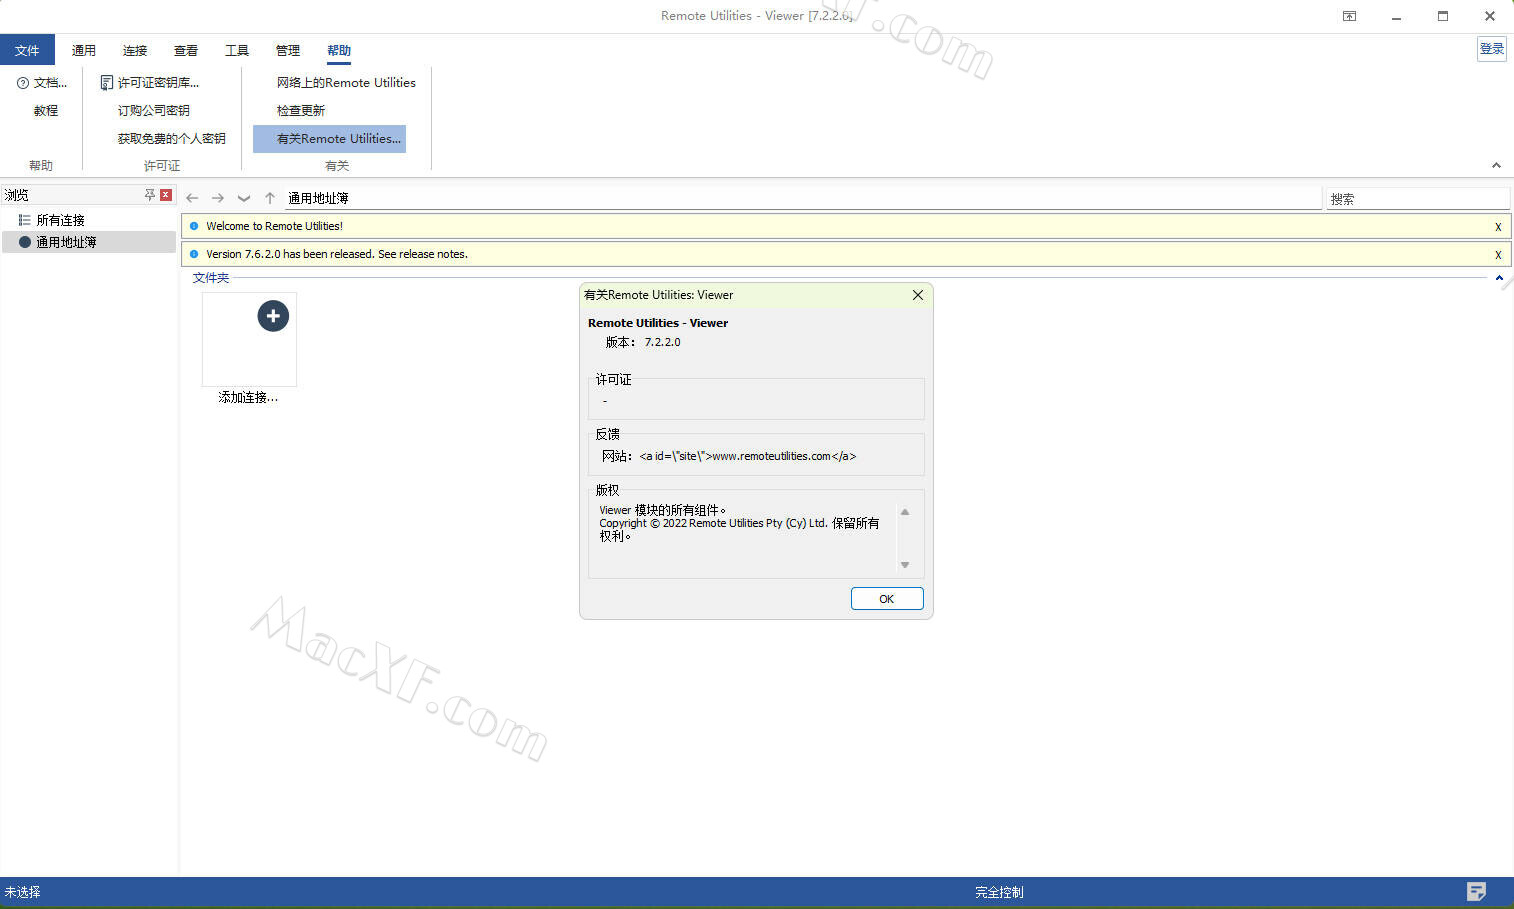This screenshot has height=909, width=1514.
Task: Click the Version 7.6.2.0 release notes message
Action: coord(337,254)
